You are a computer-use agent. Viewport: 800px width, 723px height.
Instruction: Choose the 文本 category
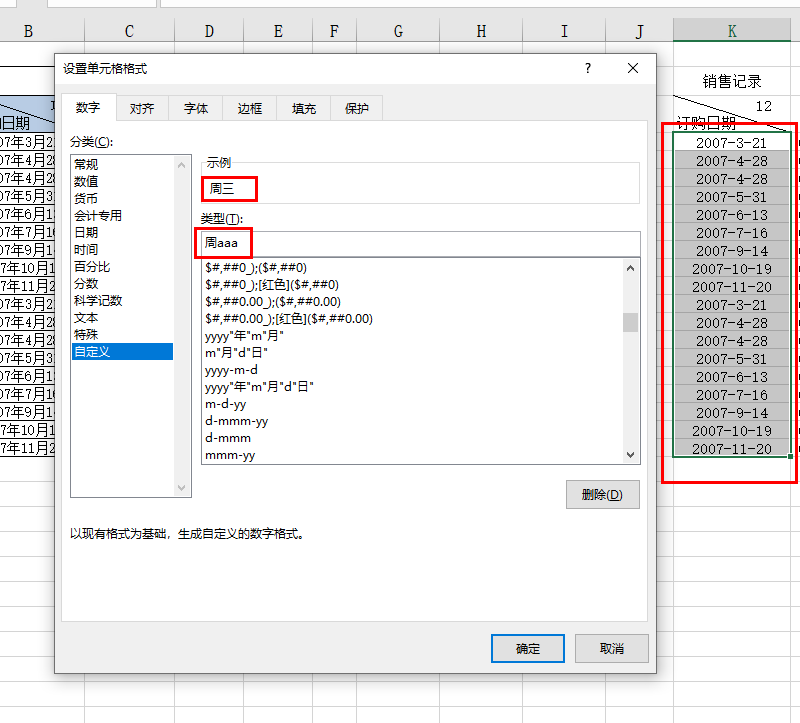click(x=86, y=317)
